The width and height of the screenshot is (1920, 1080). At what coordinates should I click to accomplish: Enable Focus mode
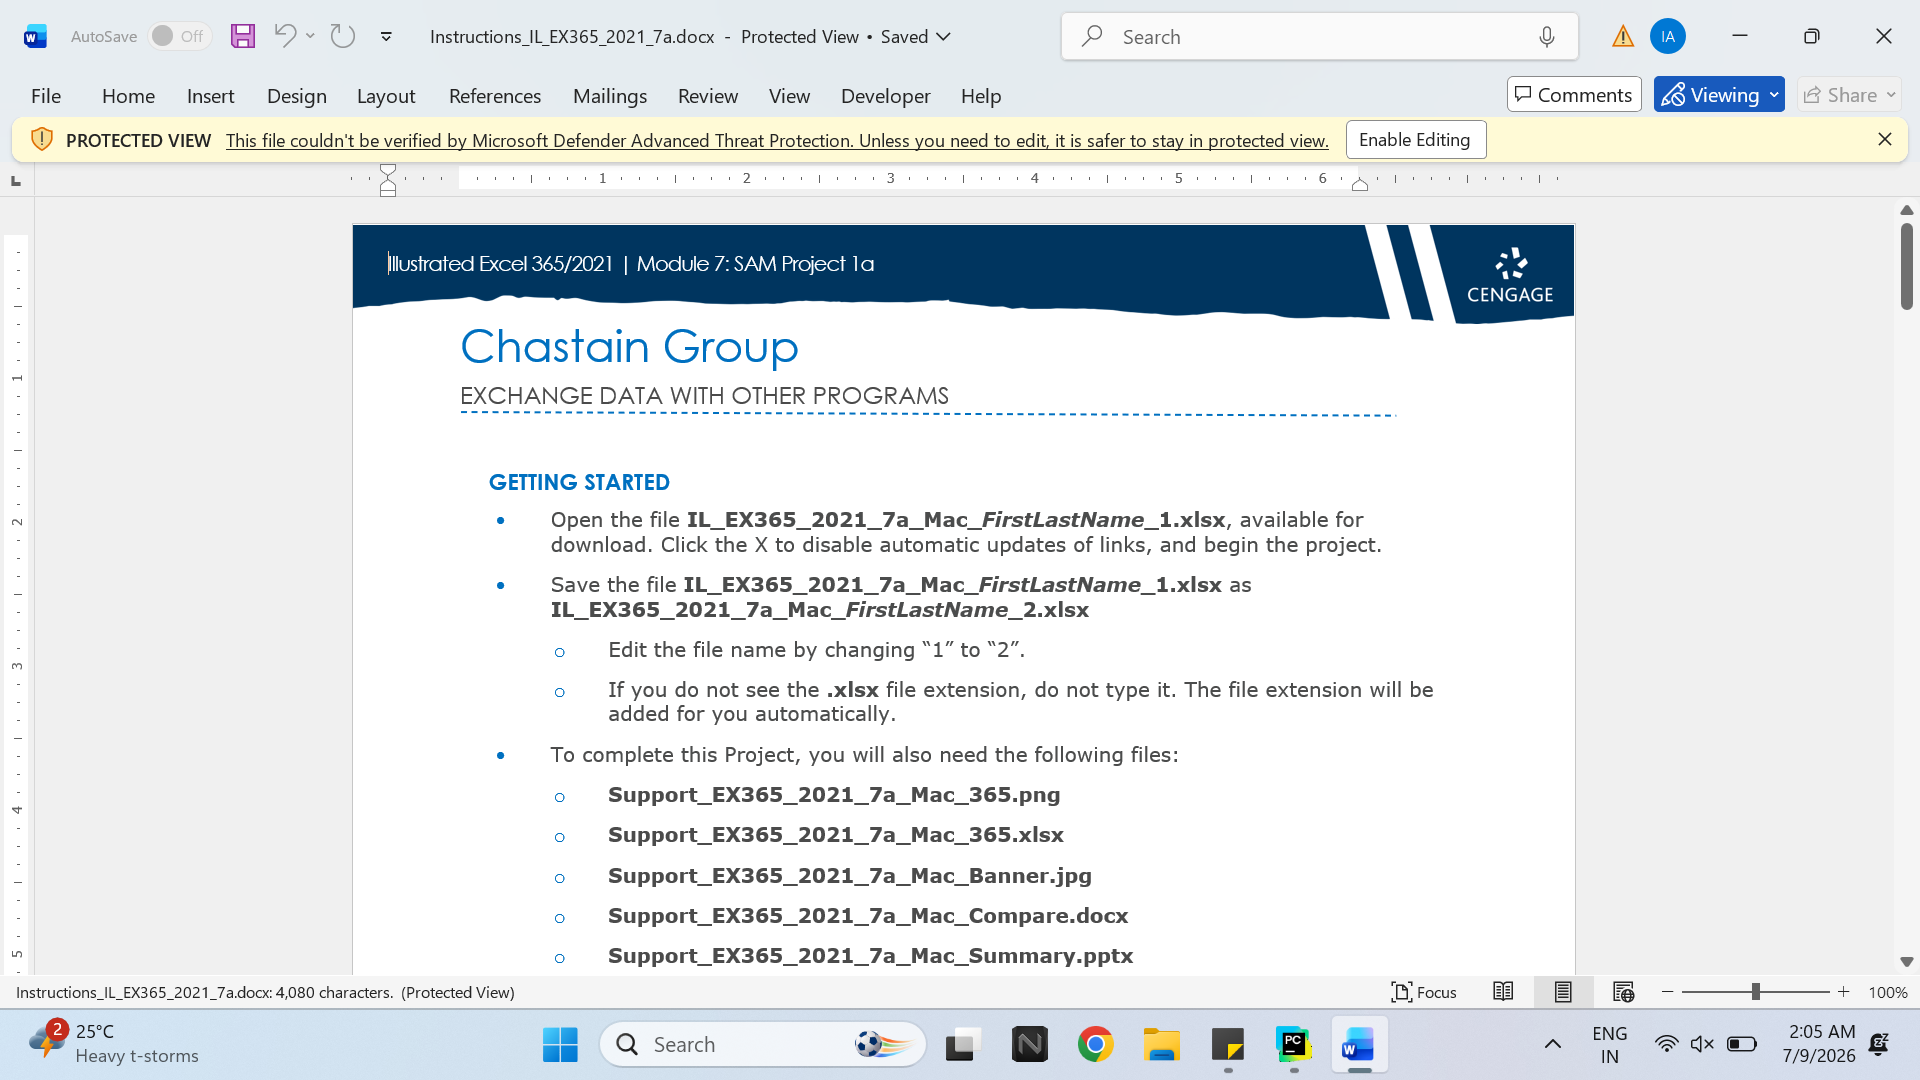1424,992
